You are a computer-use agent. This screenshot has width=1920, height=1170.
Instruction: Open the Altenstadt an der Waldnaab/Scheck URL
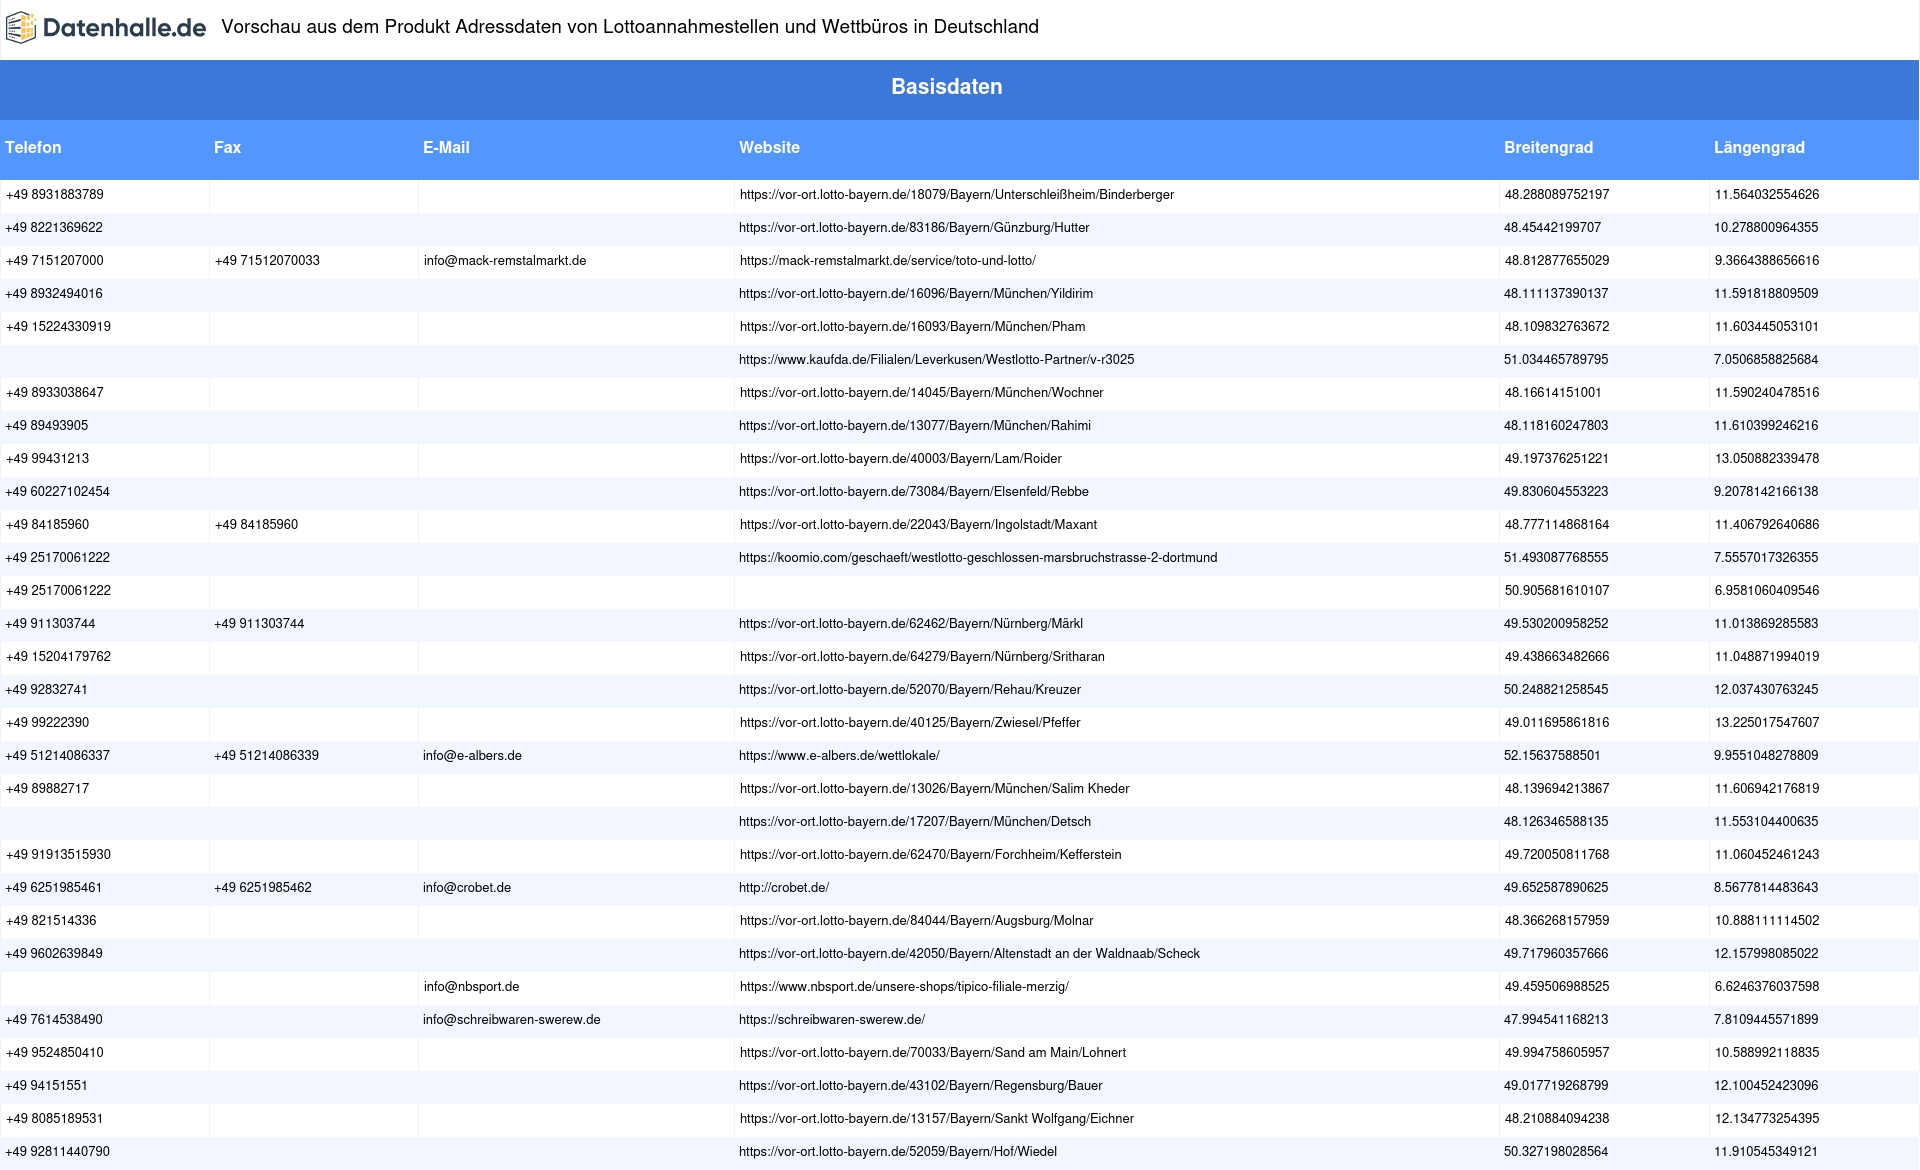coord(969,954)
